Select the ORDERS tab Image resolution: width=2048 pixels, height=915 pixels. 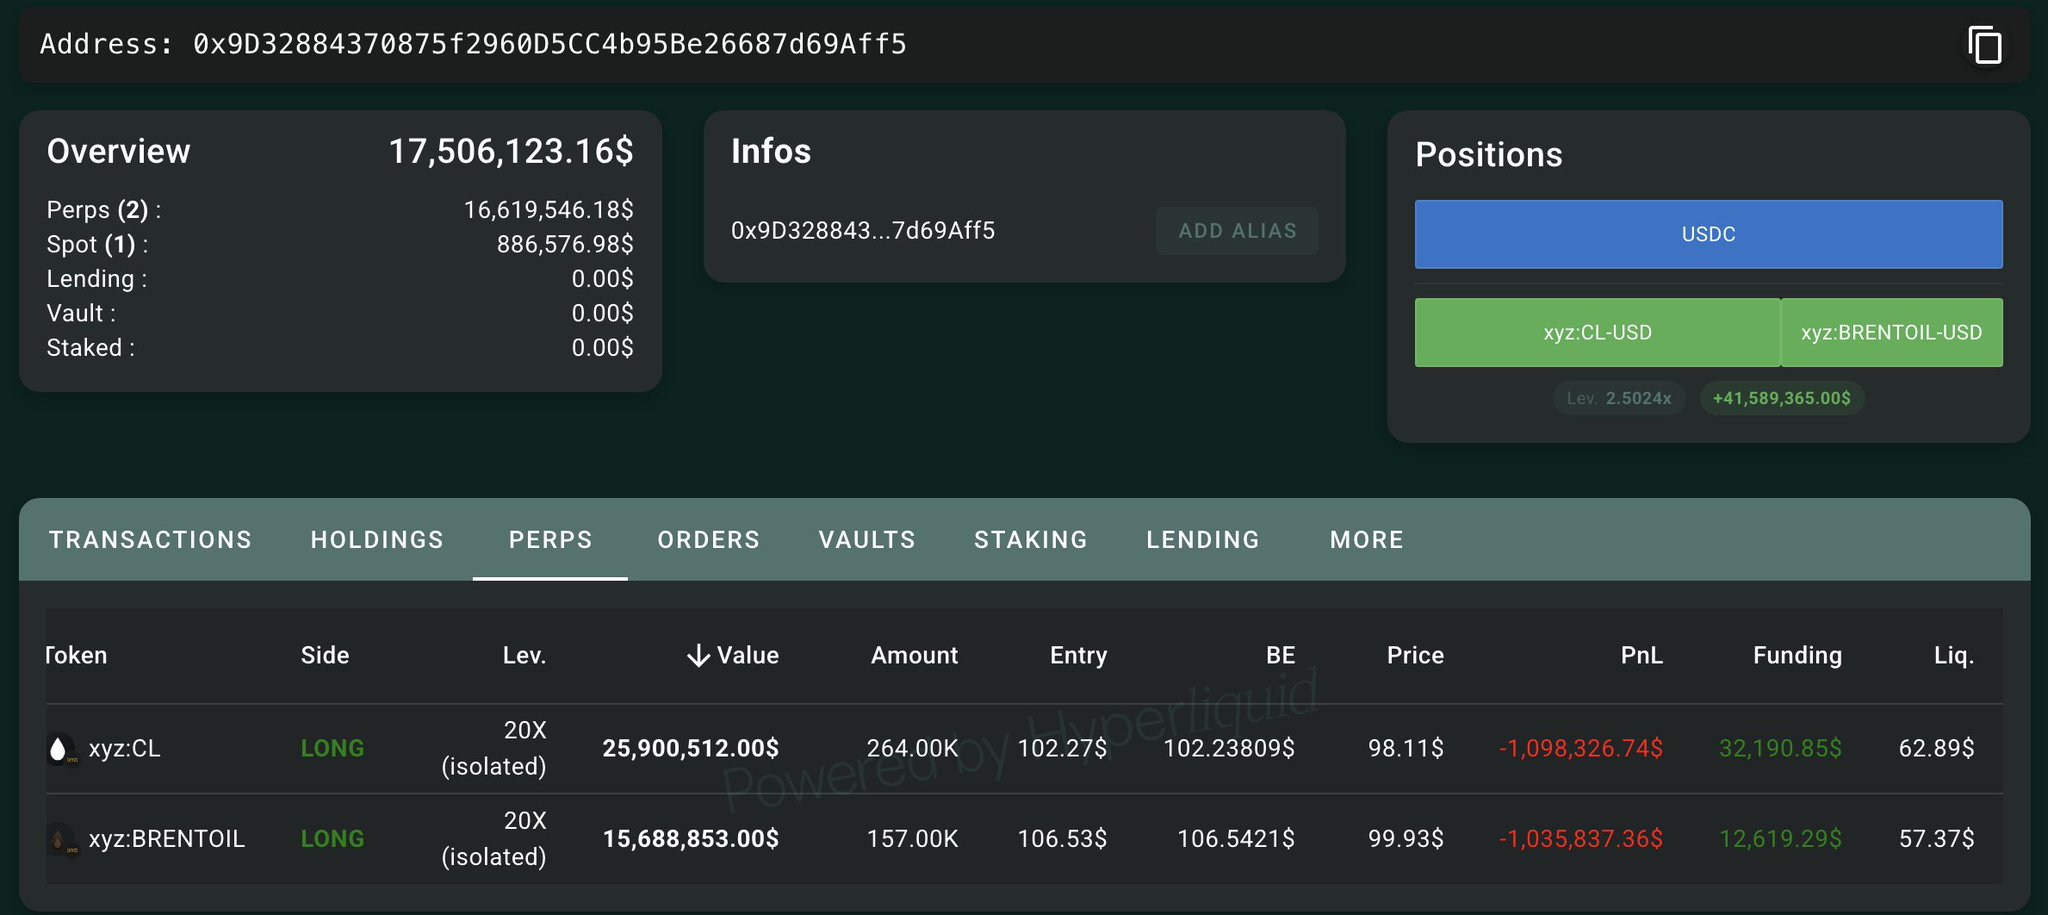click(x=708, y=540)
